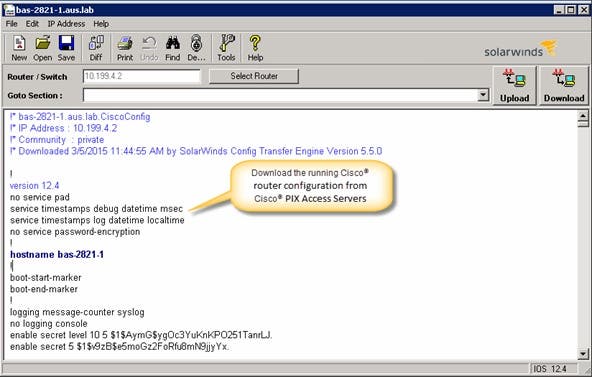Click the solarwinds logo
The image size is (592, 377).
[521, 49]
